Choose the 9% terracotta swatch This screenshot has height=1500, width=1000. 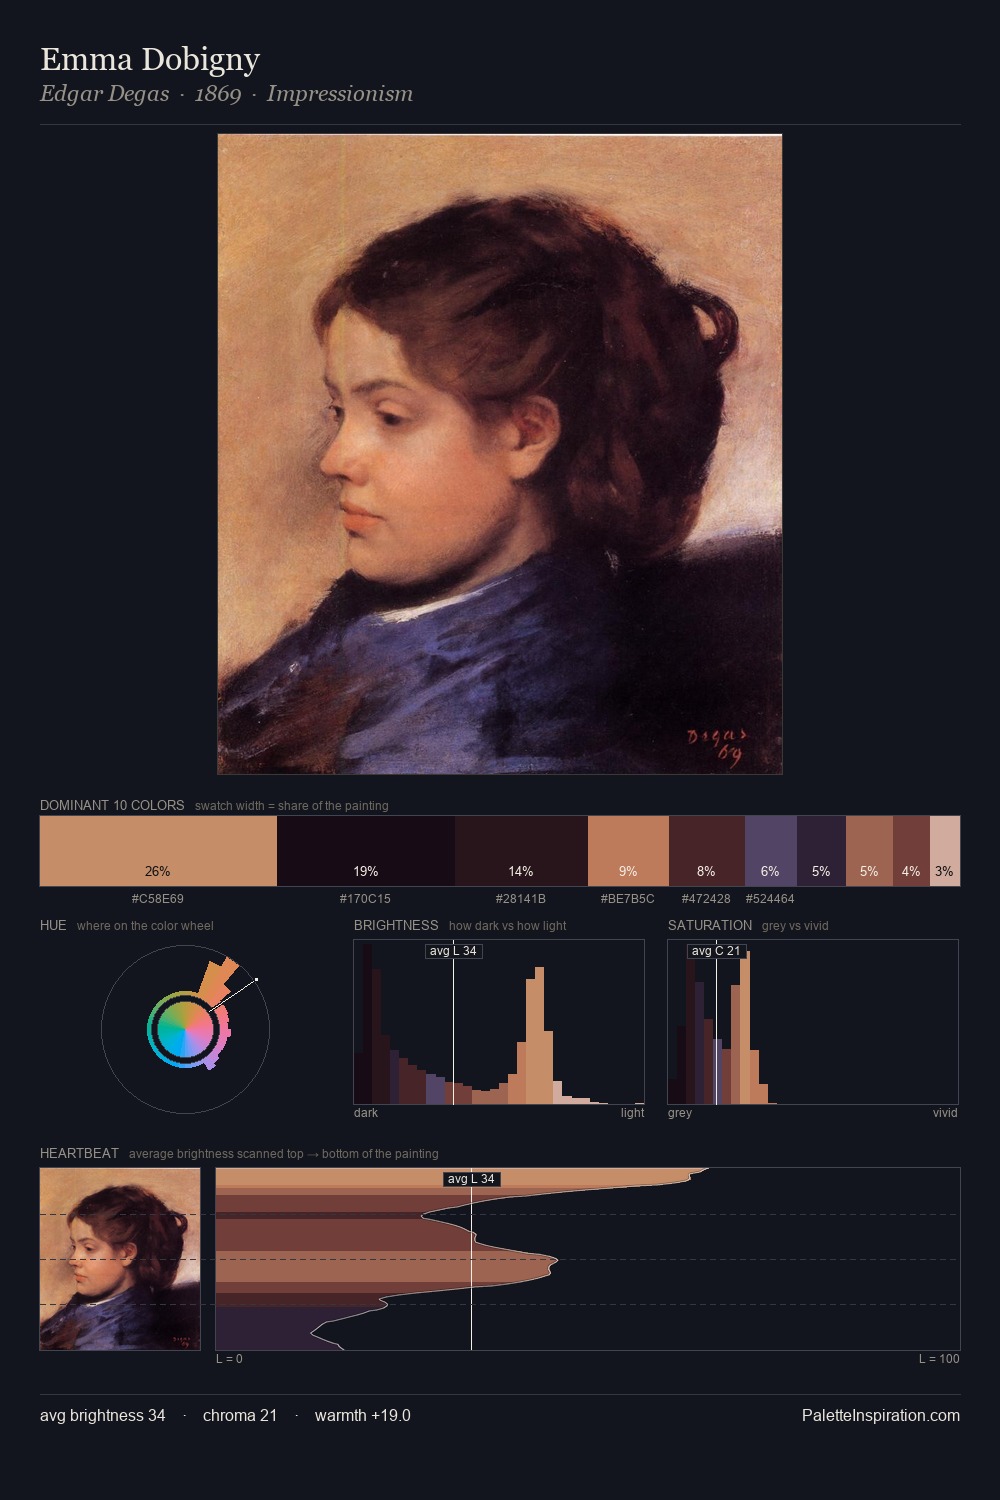(628, 851)
